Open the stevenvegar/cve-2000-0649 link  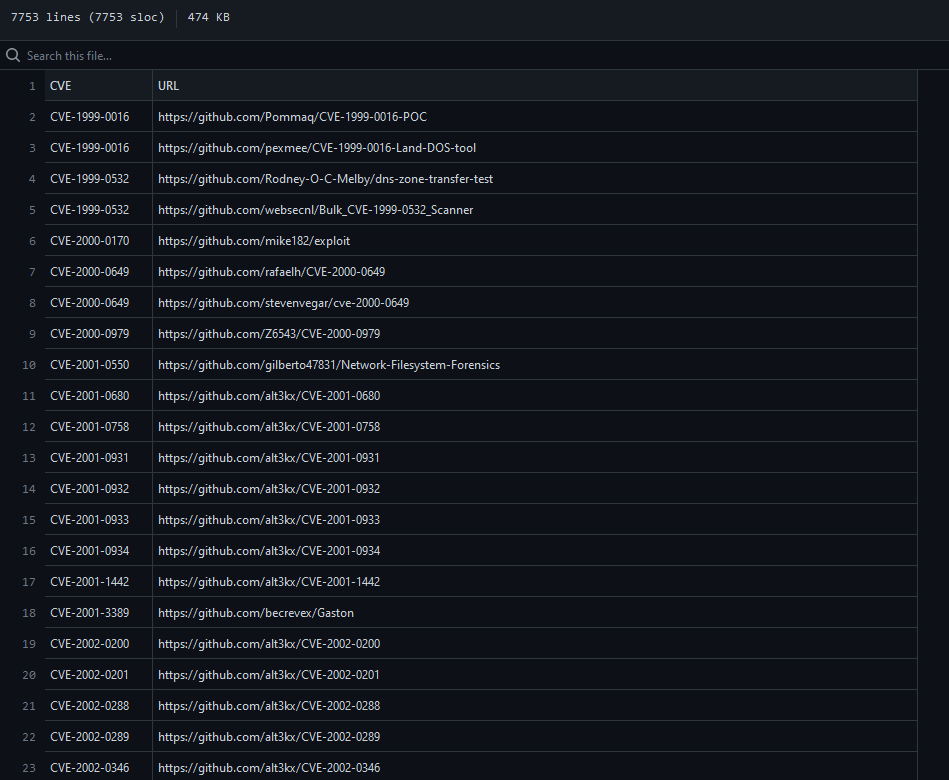283,303
